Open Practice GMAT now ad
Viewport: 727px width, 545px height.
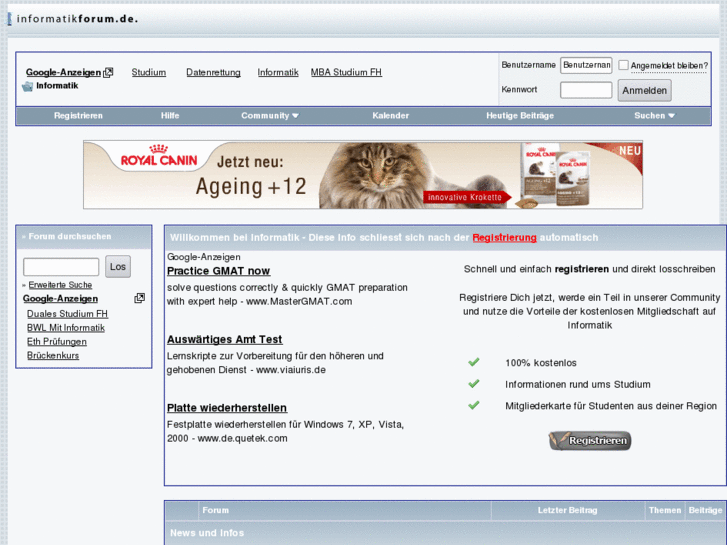click(x=218, y=271)
